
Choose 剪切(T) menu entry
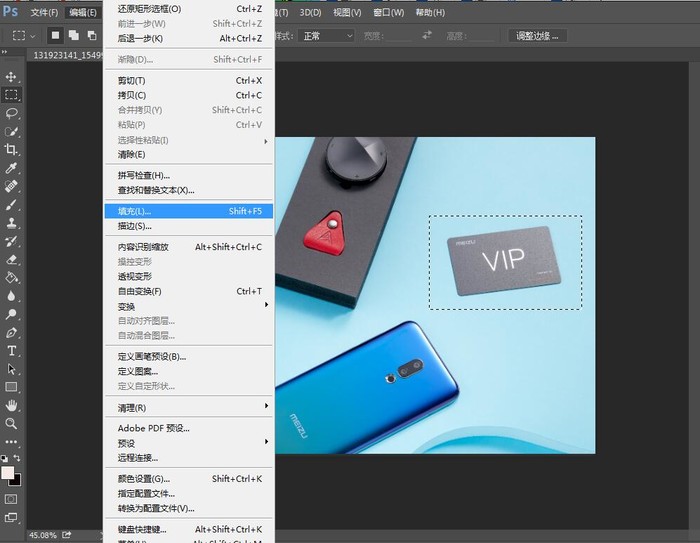(189, 81)
